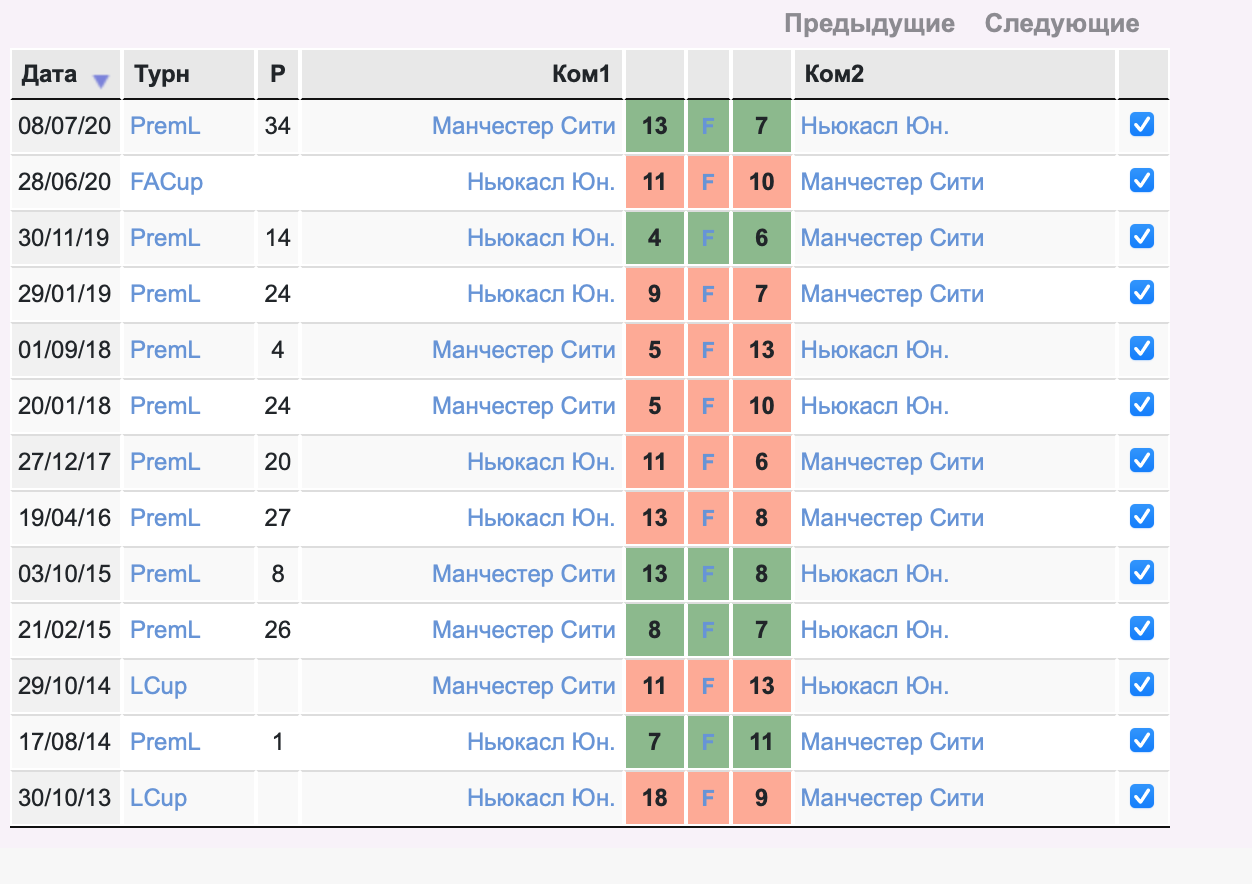Open the F marker for the 28/06/20 FACup match
Viewport: 1252px width, 884px height.
point(708,182)
